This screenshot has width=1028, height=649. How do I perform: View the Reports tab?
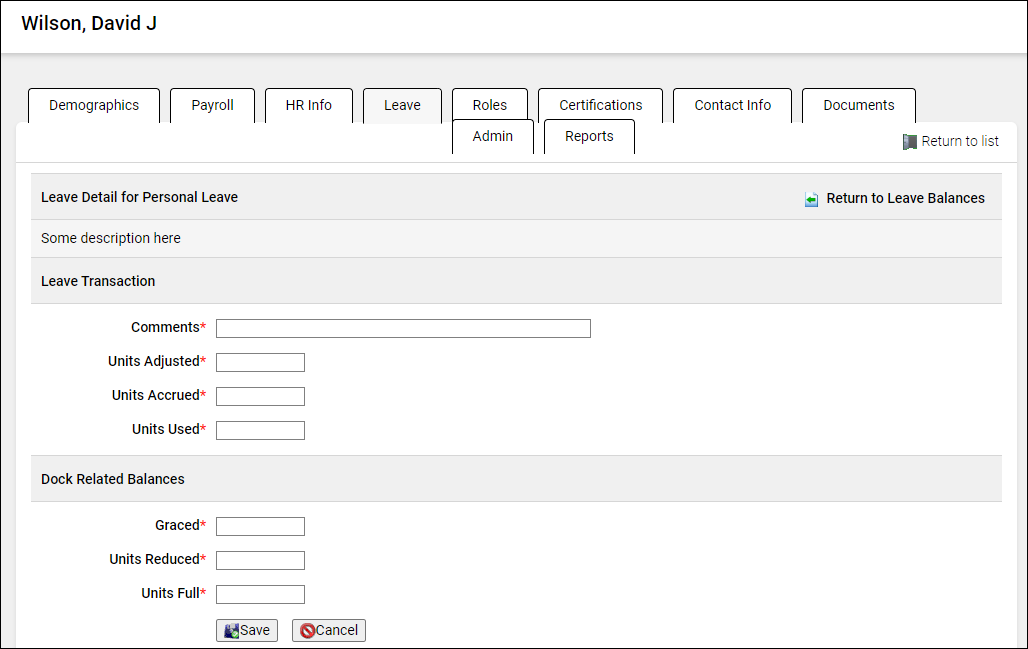click(589, 136)
